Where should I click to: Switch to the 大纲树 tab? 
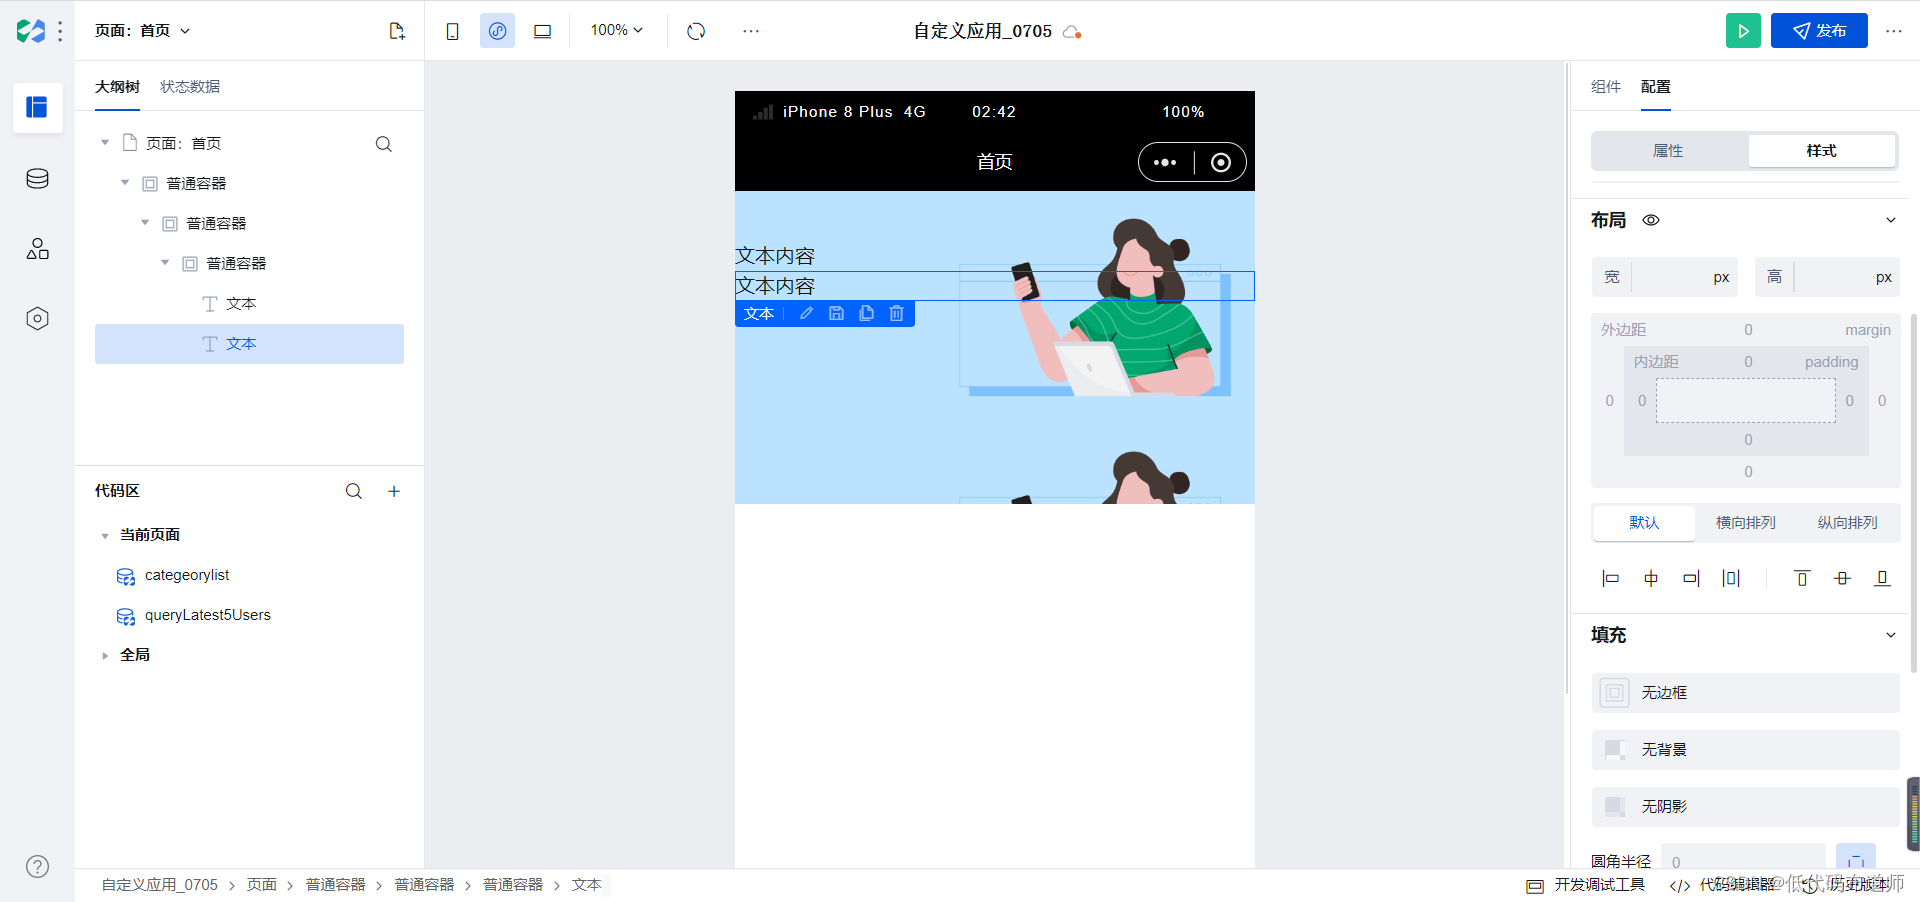coord(117,87)
